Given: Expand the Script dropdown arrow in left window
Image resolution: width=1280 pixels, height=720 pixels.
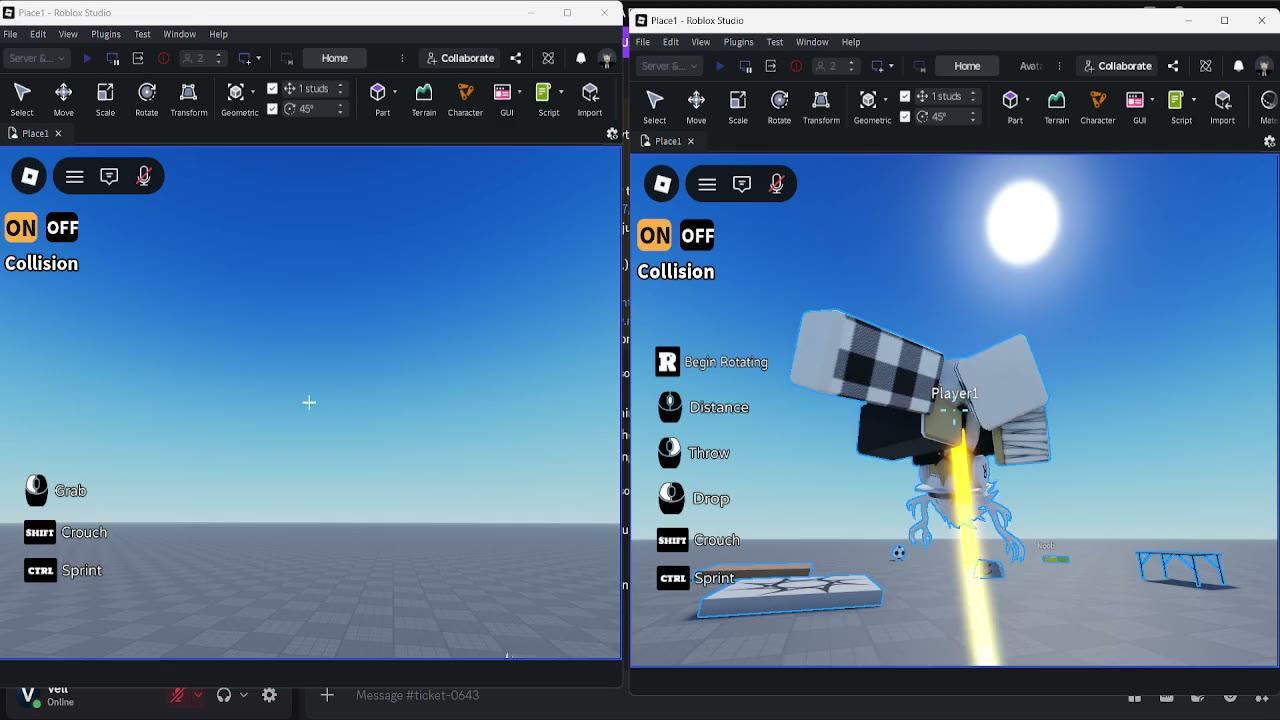Looking at the screenshot, I should 561,91.
